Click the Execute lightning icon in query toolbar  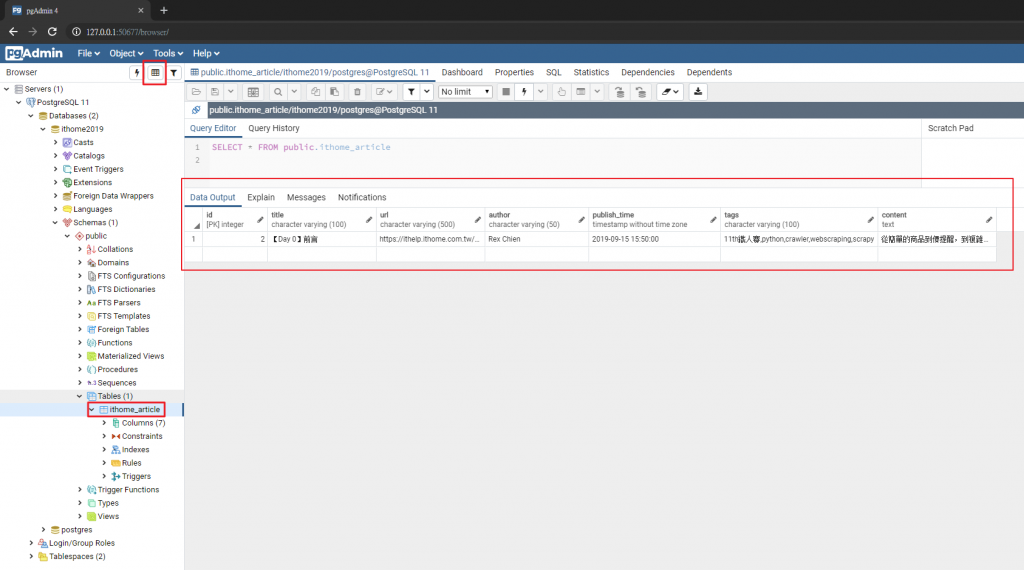coord(524,92)
